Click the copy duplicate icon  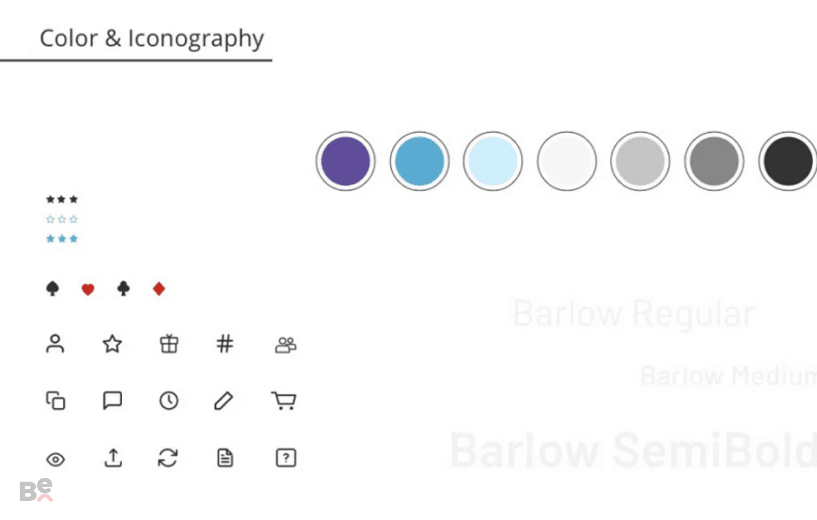(55, 401)
